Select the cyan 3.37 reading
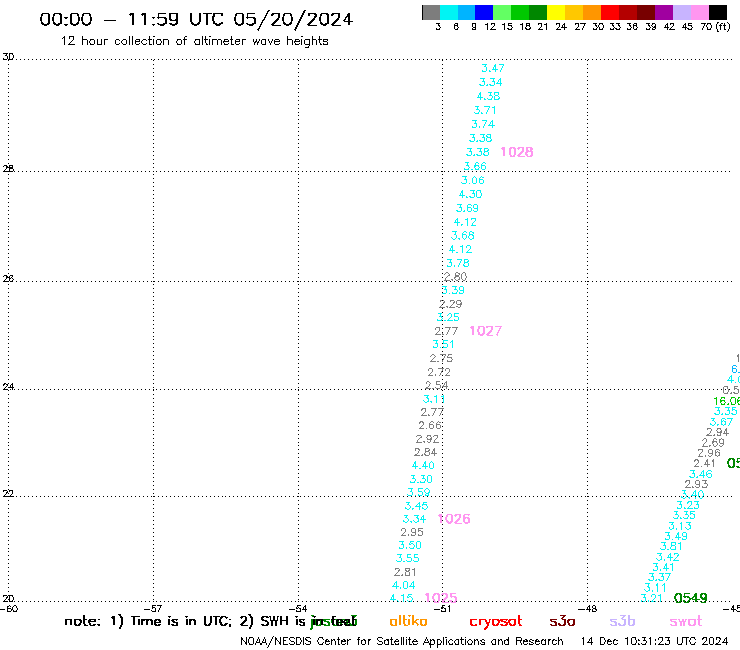The height and width of the screenshot is (650, 740). (659, 577)
